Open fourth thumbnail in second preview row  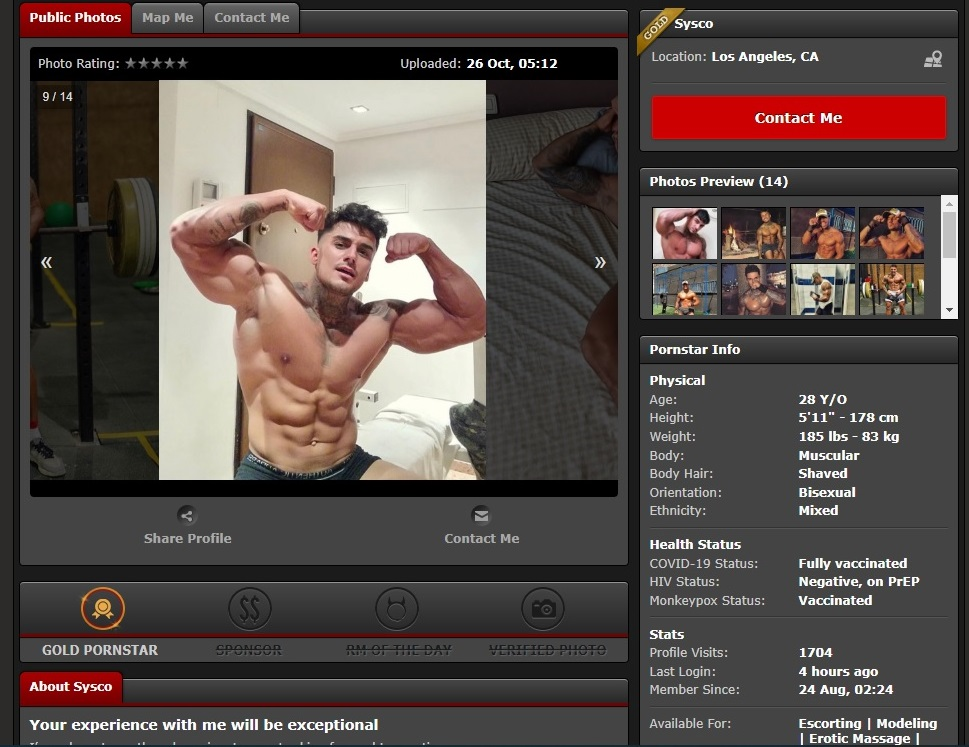(x=891, y=289)
